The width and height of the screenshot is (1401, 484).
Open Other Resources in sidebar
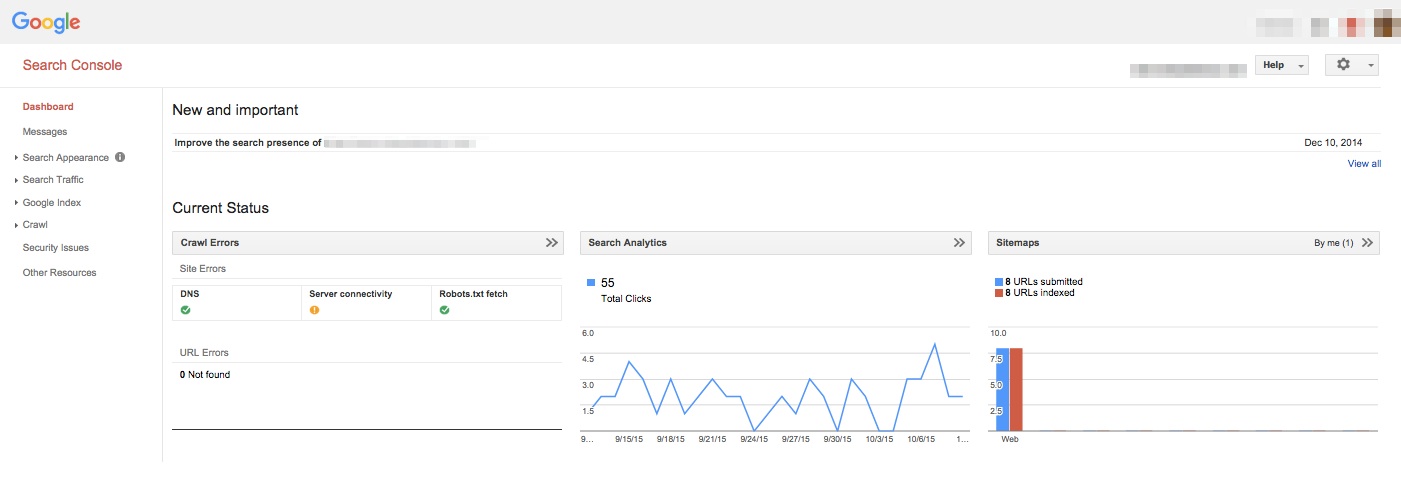59,273
